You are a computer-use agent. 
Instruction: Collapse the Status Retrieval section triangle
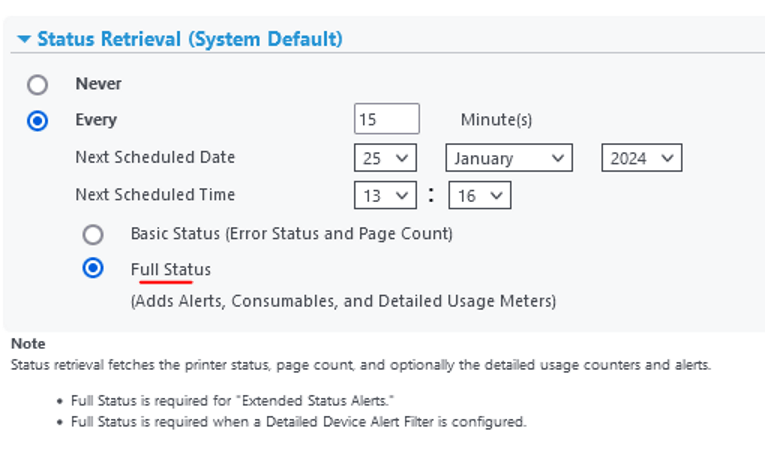pyautogui.click(x=24, y=40)
